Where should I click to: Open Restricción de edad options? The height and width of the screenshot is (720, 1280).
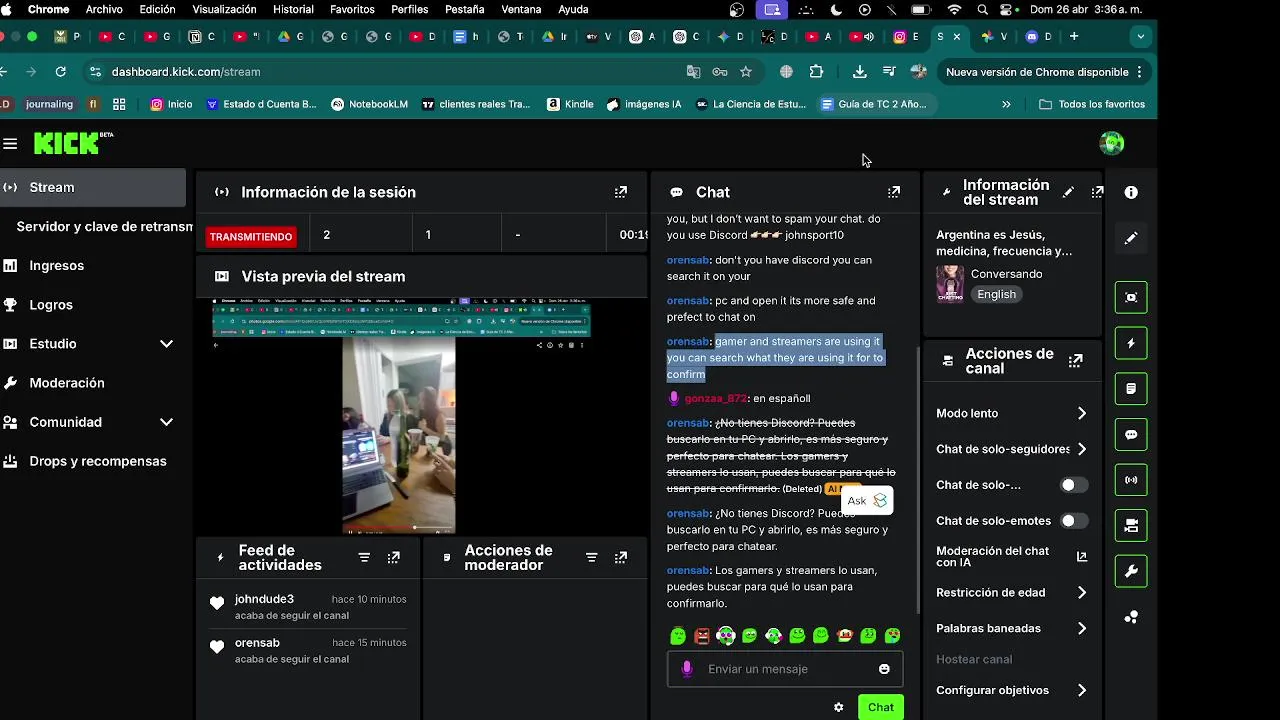1012,592
